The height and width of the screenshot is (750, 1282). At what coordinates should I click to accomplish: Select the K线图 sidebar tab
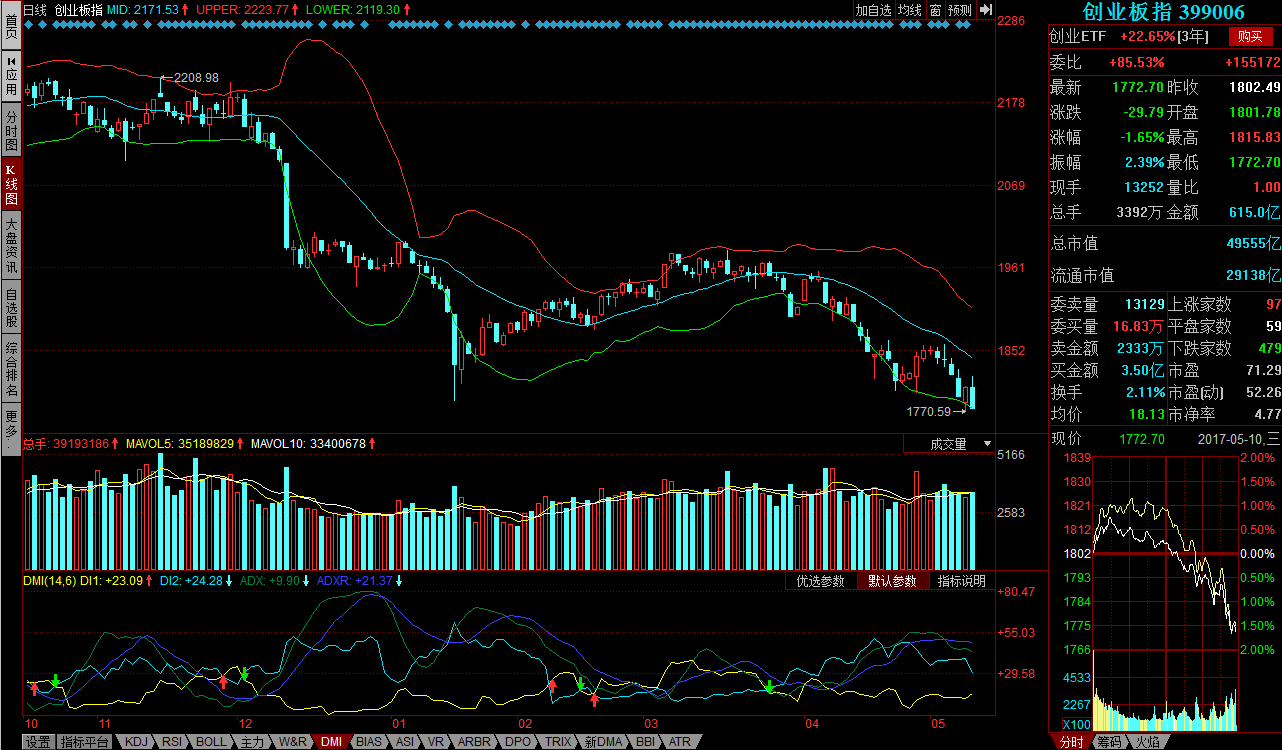[10, 185]
